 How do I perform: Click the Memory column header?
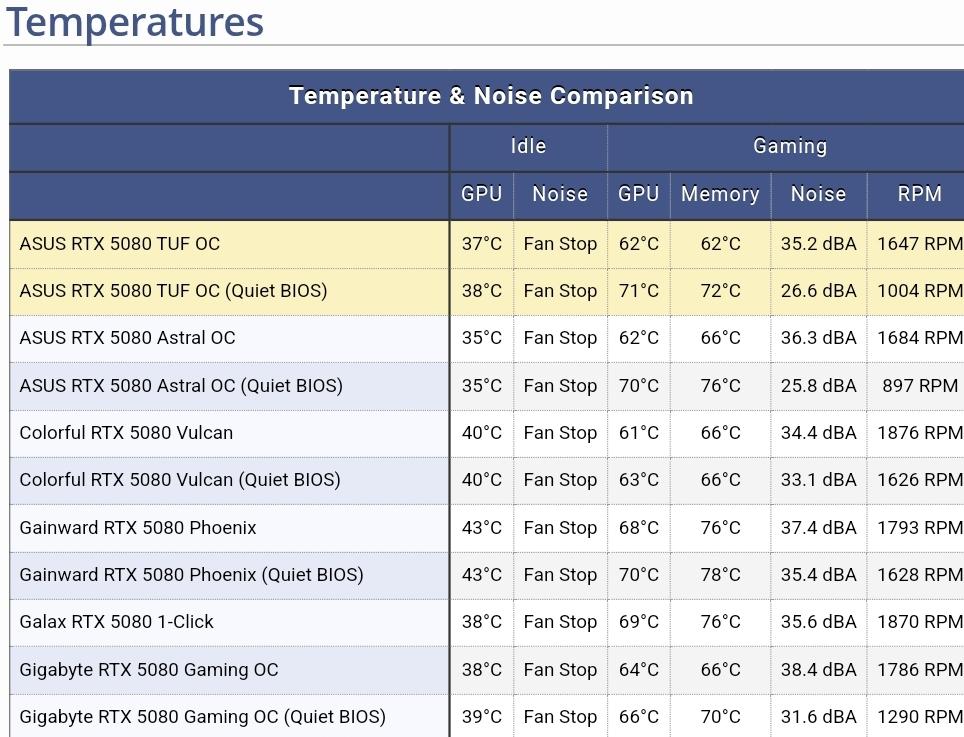[720, 194]
